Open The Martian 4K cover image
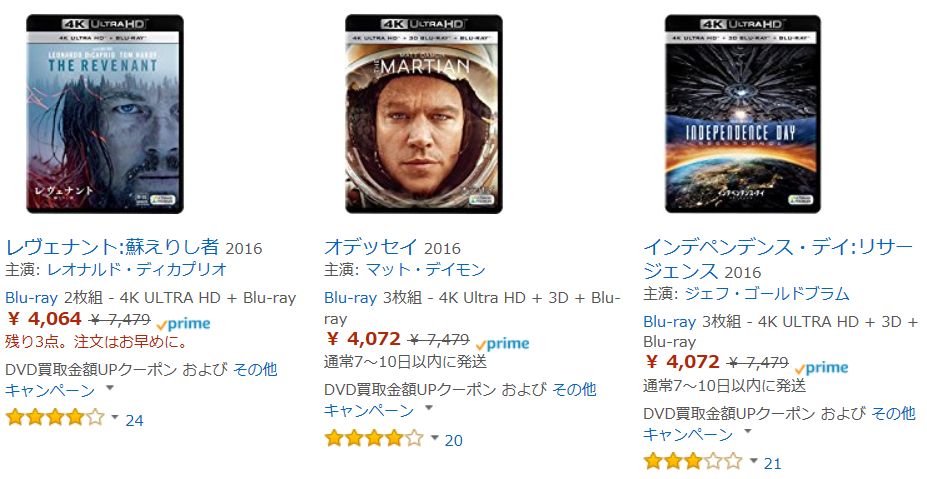Image resolution: width=927 pixels, height=479 pixels. (424, 114)
